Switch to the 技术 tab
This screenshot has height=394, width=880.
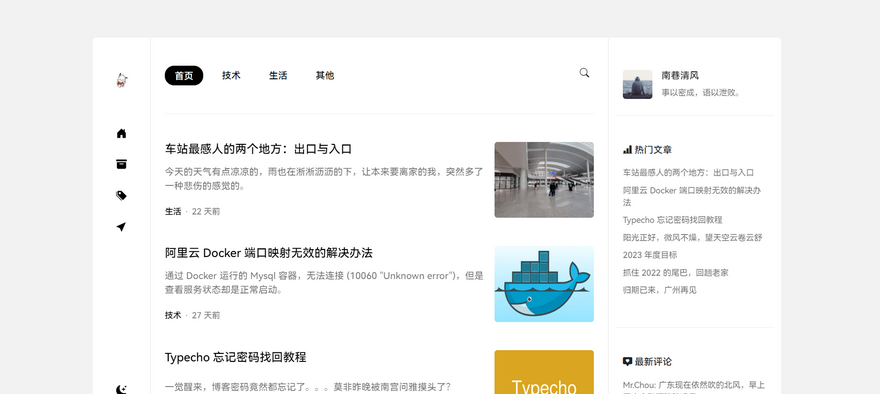click(x=231, y=76)
